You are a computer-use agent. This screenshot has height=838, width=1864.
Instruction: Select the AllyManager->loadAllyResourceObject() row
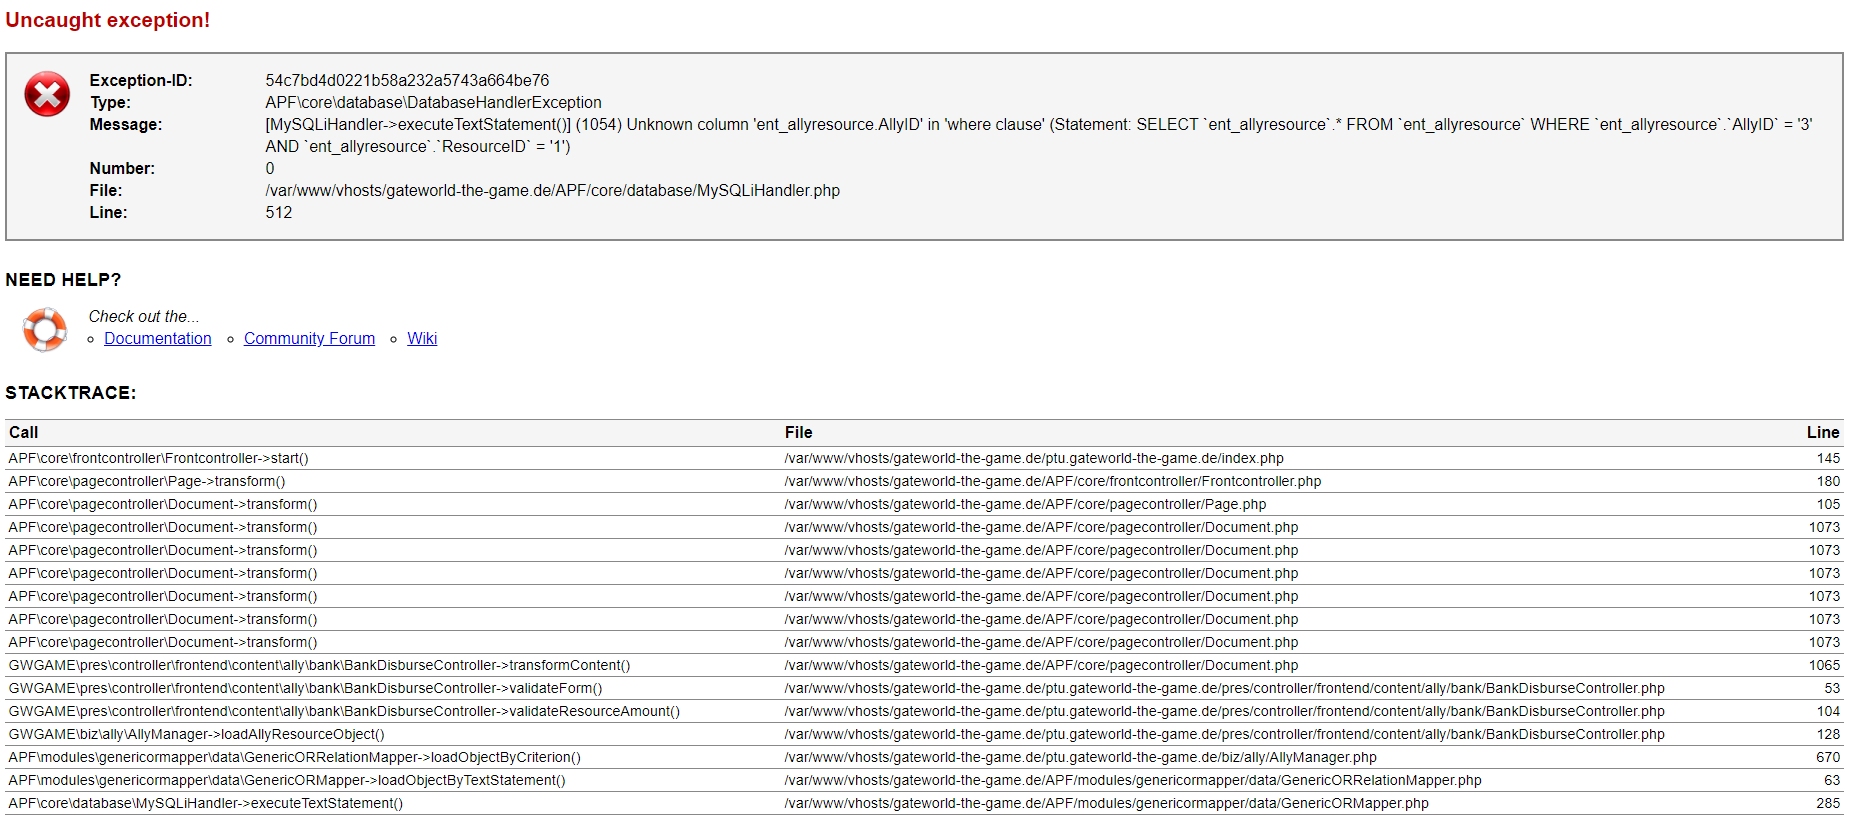coord(197,735)
